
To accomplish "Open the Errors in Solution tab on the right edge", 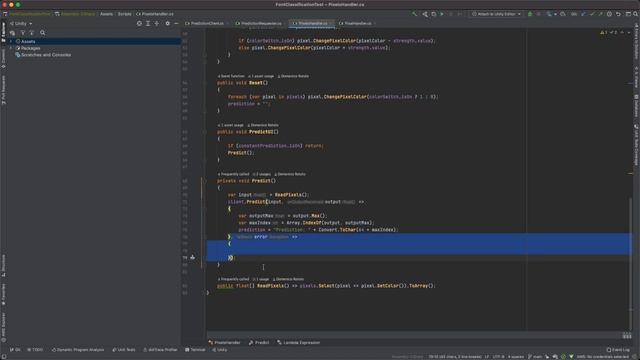I will (636, 41).
